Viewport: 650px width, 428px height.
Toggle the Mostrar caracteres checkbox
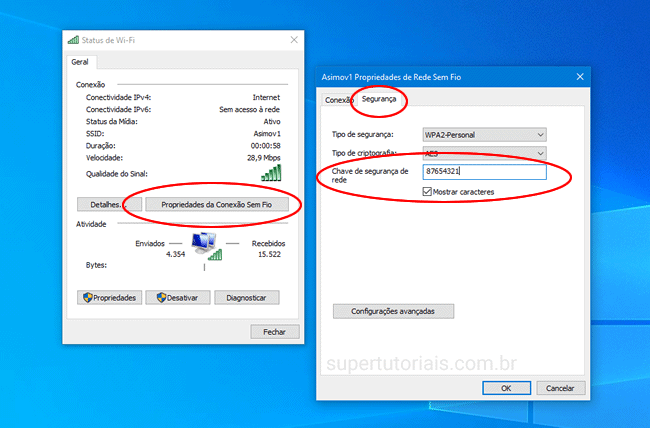point(427,191)
